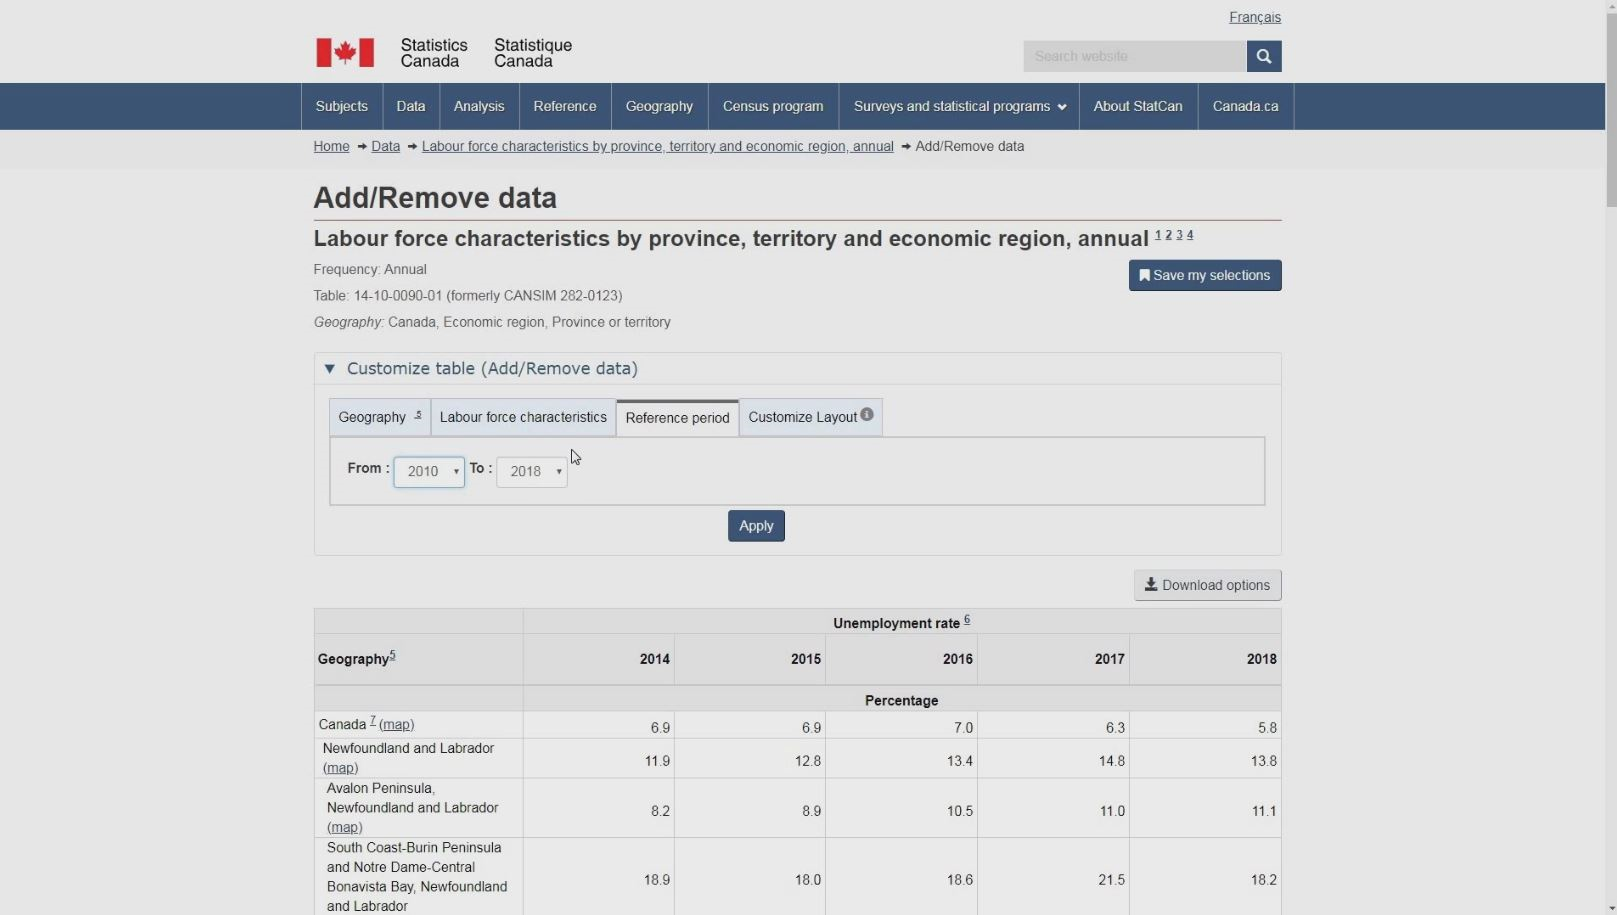Open the Census program menu item

pos(773,106)
